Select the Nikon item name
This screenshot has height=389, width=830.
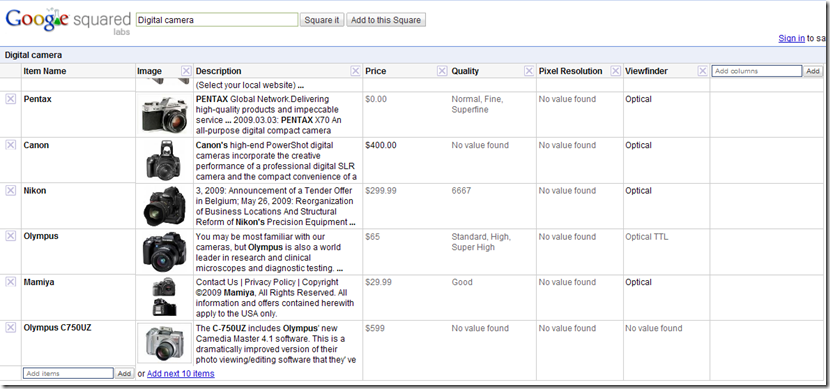[35, 191]
